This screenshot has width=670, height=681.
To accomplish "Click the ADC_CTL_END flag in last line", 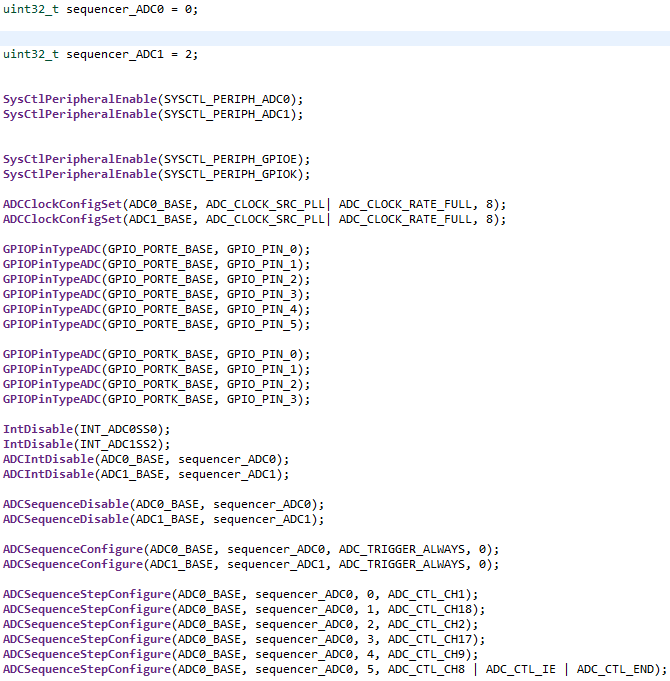I will [x=615, y=669].
